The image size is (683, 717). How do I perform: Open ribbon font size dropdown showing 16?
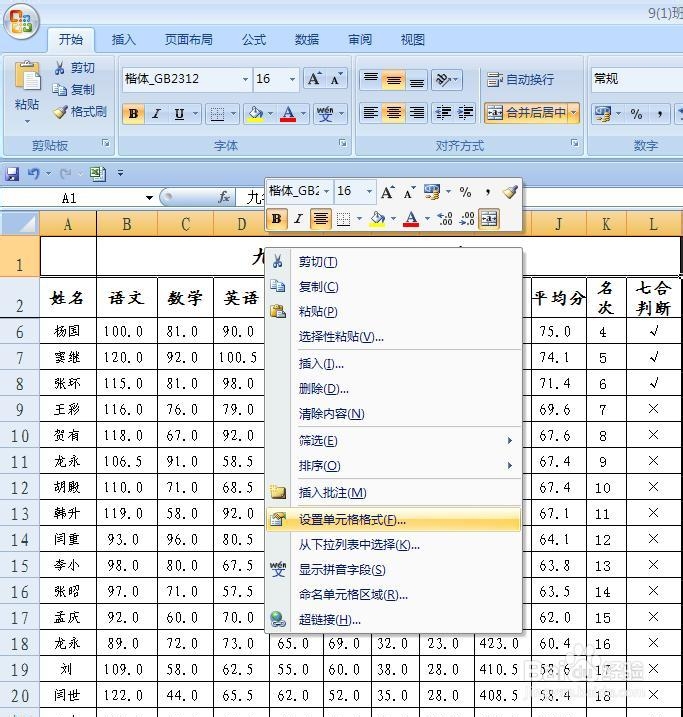[x=292, y=79]
